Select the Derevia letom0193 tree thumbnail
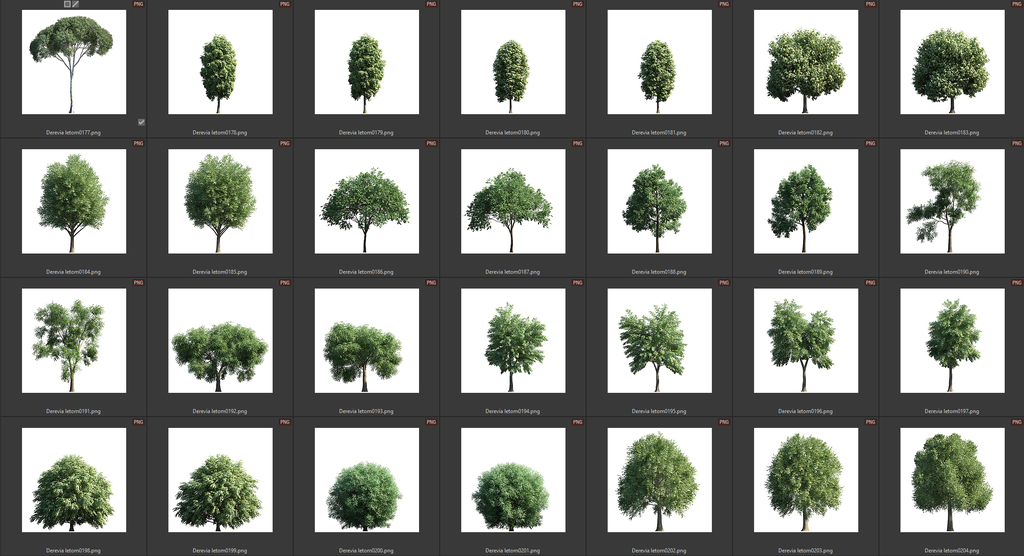This screenshot has width=1024, height=556. [366, 341]
